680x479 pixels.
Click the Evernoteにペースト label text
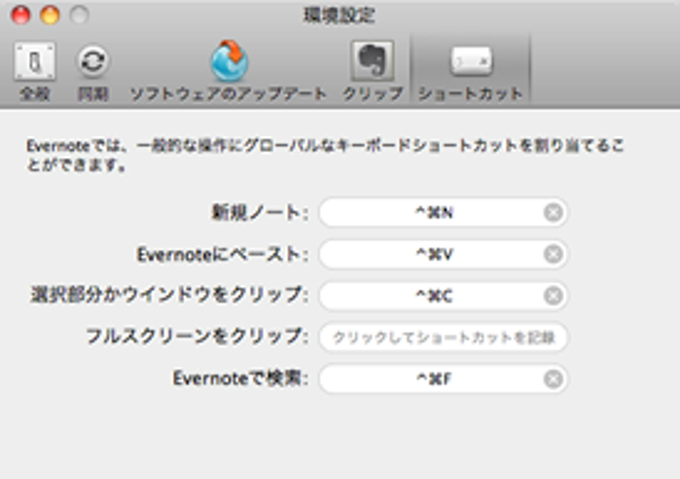pyautogui.click(x=222, y=254)
